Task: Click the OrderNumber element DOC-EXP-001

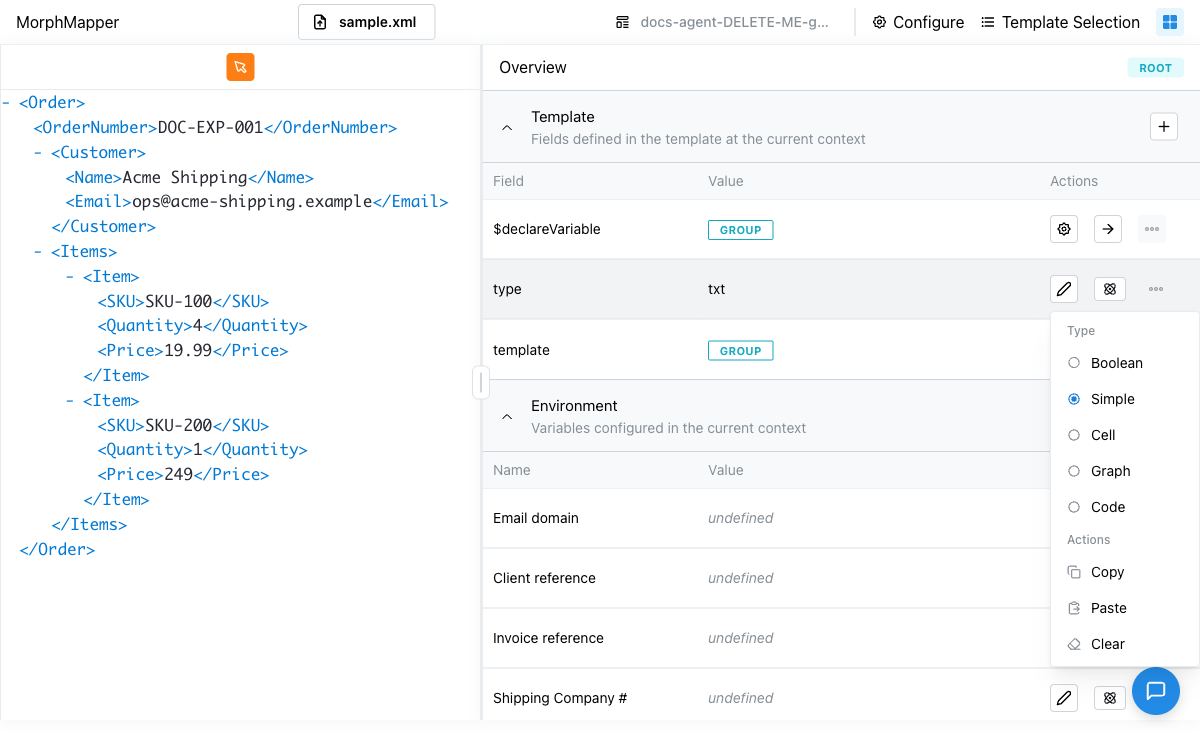Action: (x=215, y=127)
